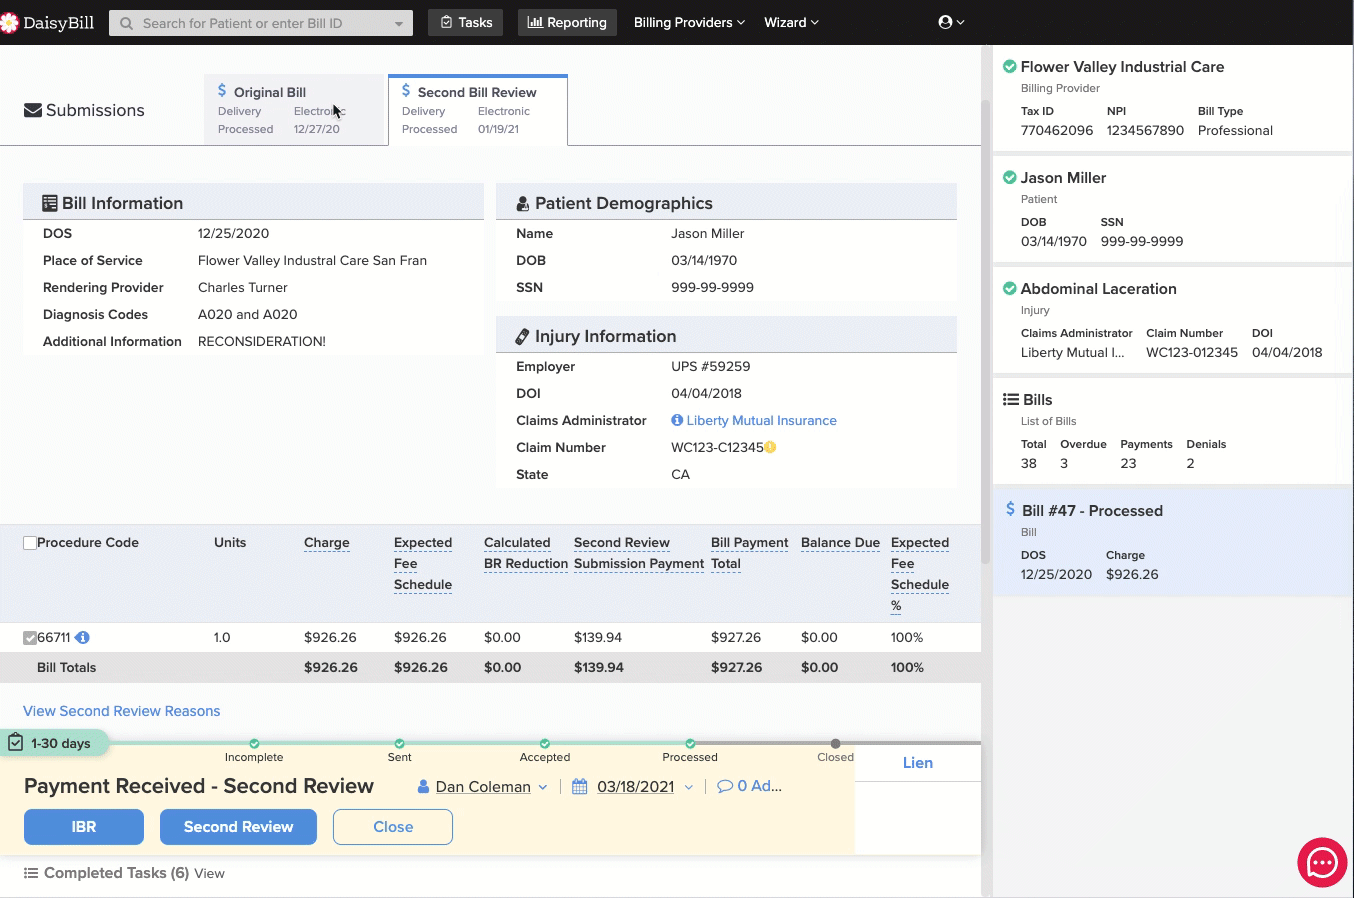Click the info icon beside code 66711

point(82,637)
